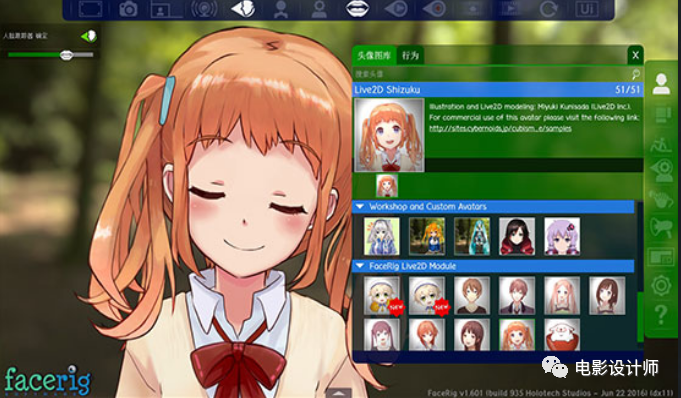The image size is (681, 398).
Task: Select the red-hooded dark-haired workshop avatar
Action: 517,236
